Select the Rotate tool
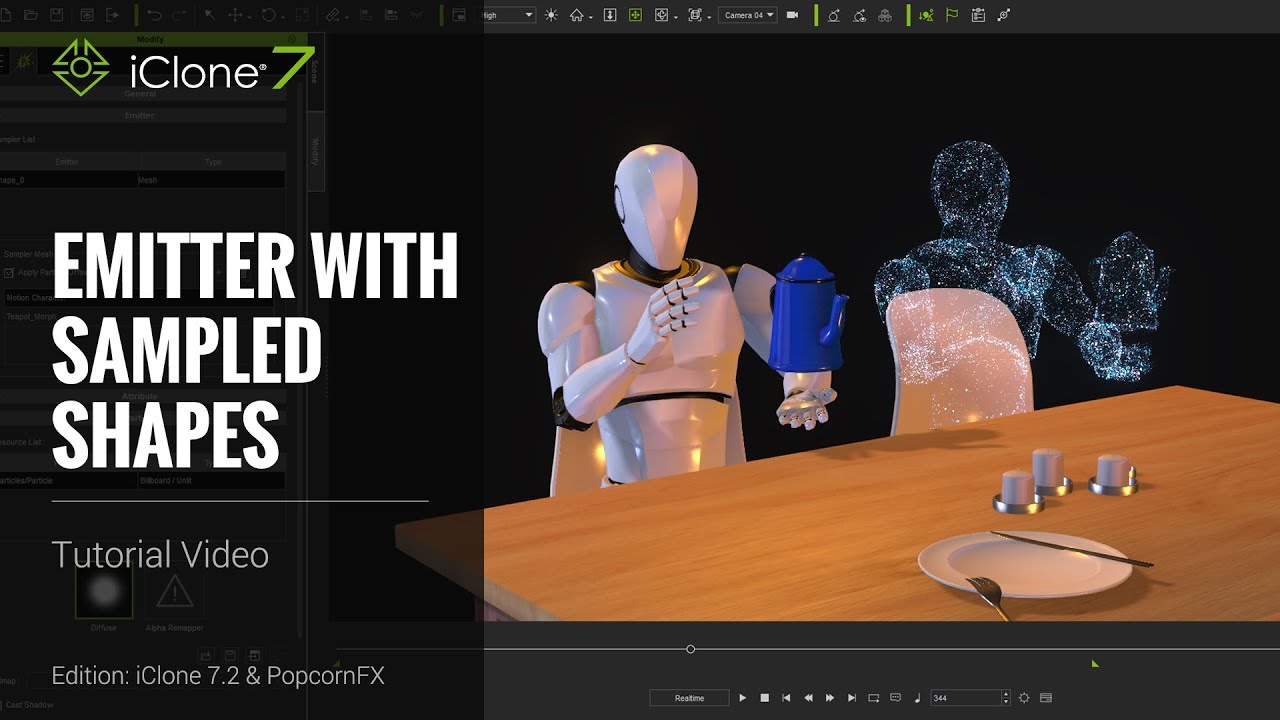The height and width of the screenshot is (720, 1280). point(268,15)
